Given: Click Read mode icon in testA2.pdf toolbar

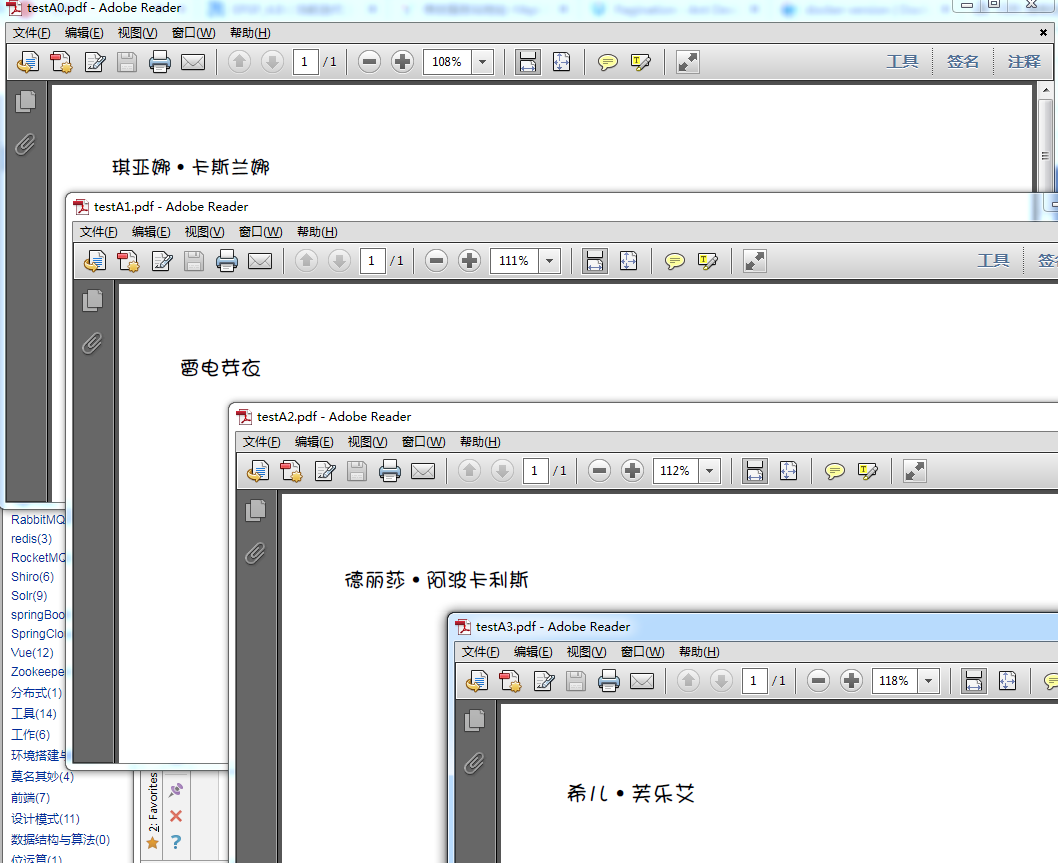Looking at the screenshot, I should (x=914, y=471).
